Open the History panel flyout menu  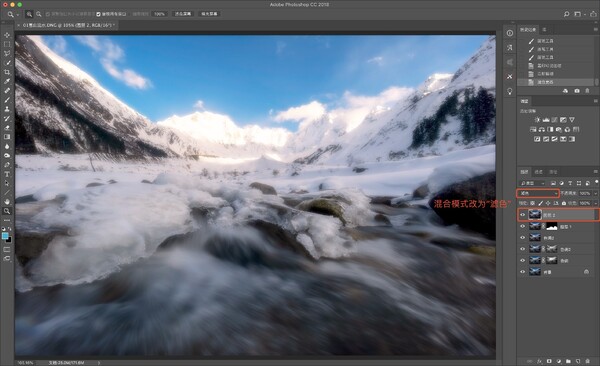click(x=595, y=29)
